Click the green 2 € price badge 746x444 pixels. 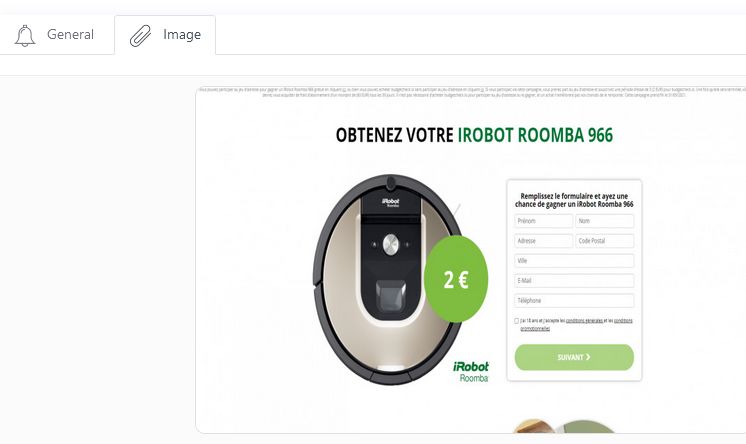point(456,281)
